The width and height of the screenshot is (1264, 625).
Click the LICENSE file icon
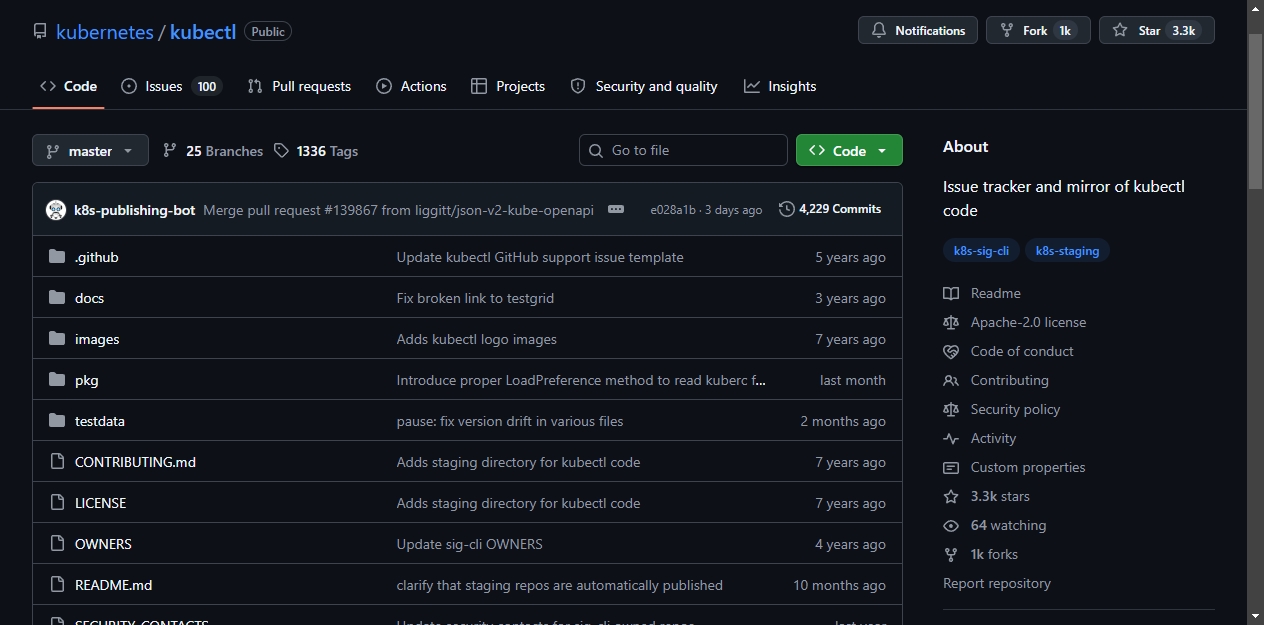tap(57, 503)
